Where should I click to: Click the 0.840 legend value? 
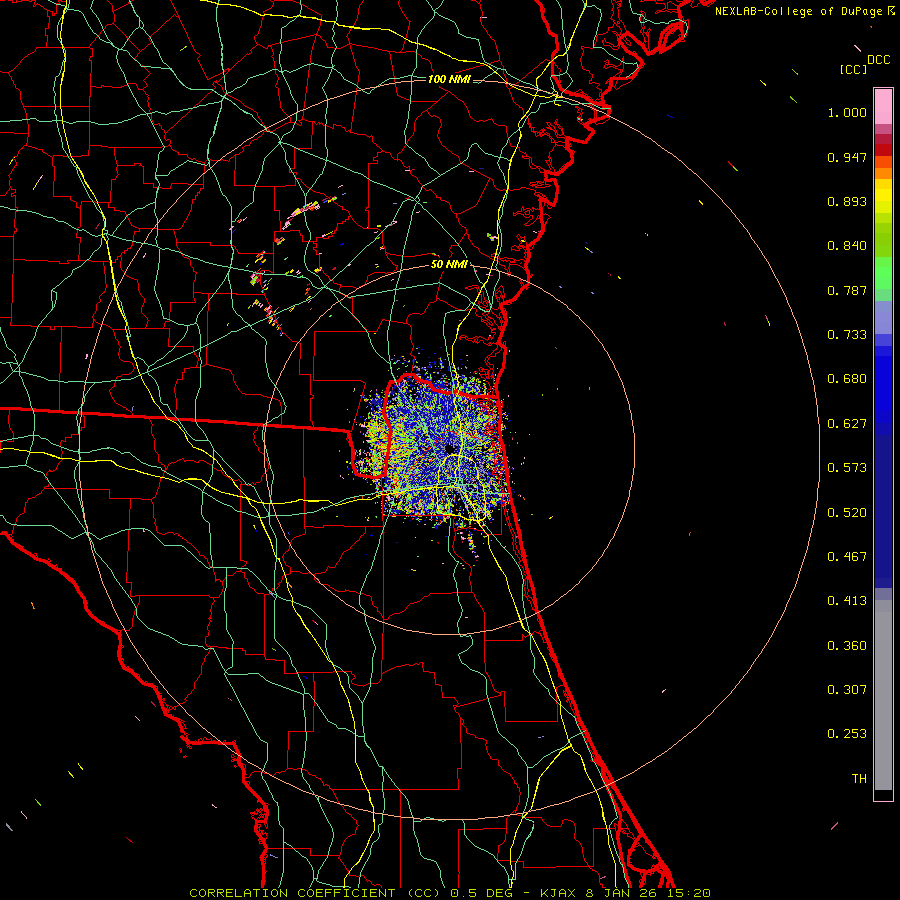tap(847, 246)
